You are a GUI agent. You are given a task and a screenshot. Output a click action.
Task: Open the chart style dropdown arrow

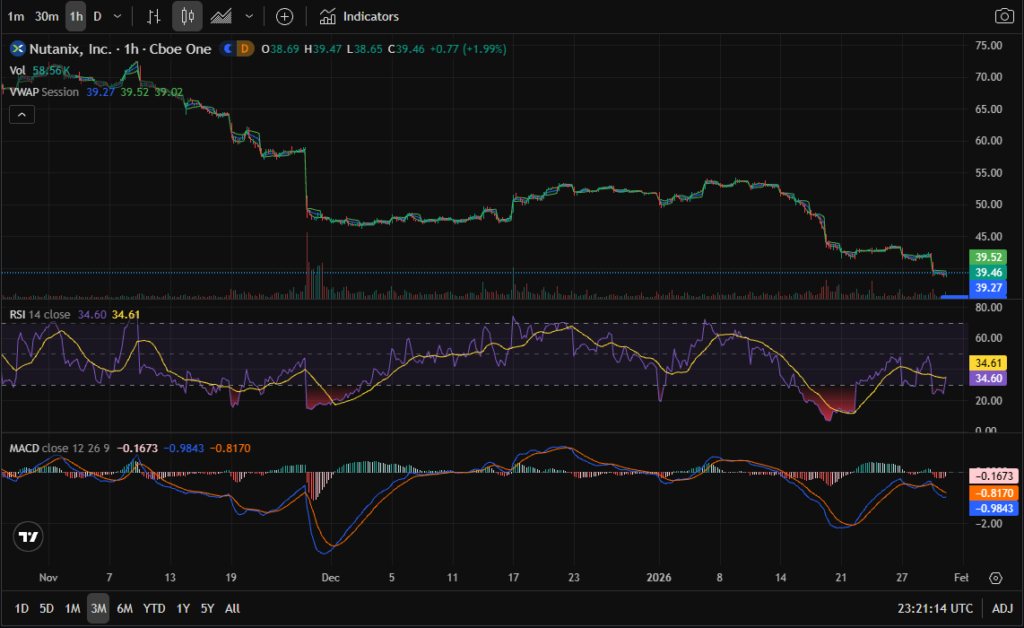click(x=249, y=16)
